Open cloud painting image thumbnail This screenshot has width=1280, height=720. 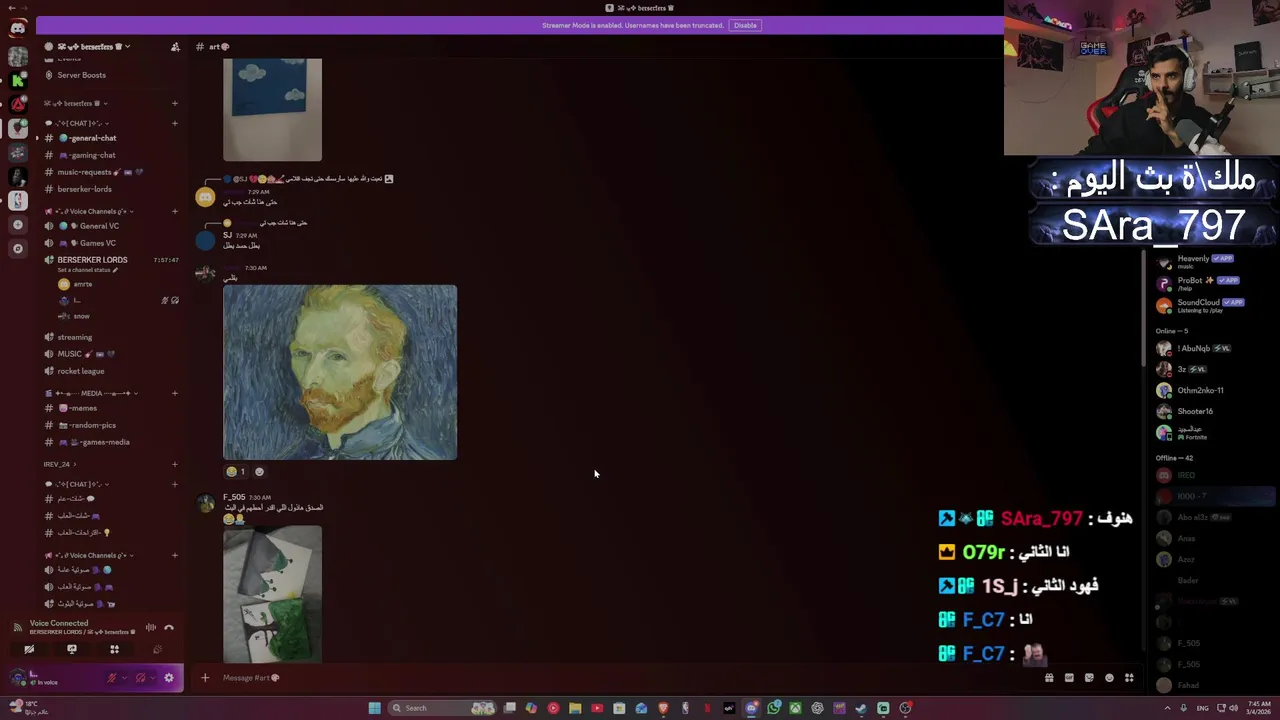click(x=272, y=109)
